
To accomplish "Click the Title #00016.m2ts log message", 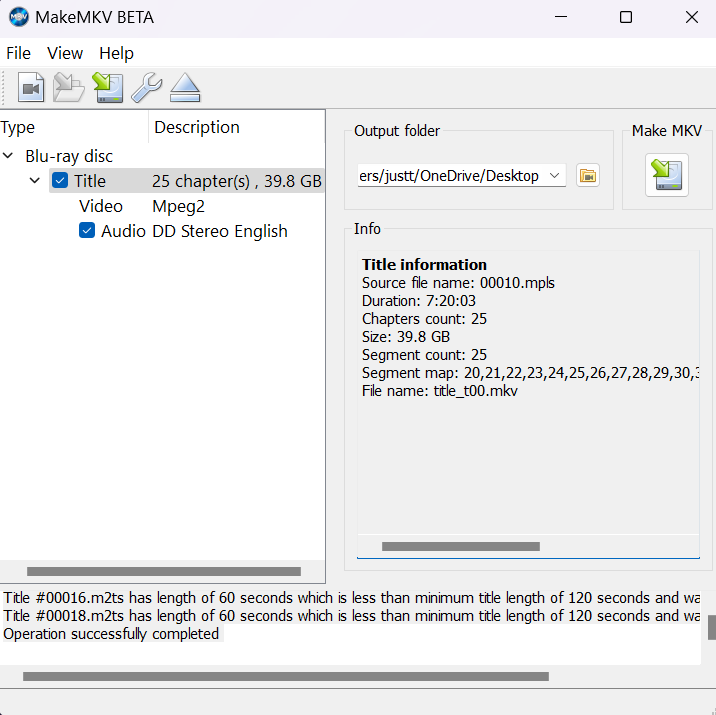I will pyautogui.click(x=352, y=598).
